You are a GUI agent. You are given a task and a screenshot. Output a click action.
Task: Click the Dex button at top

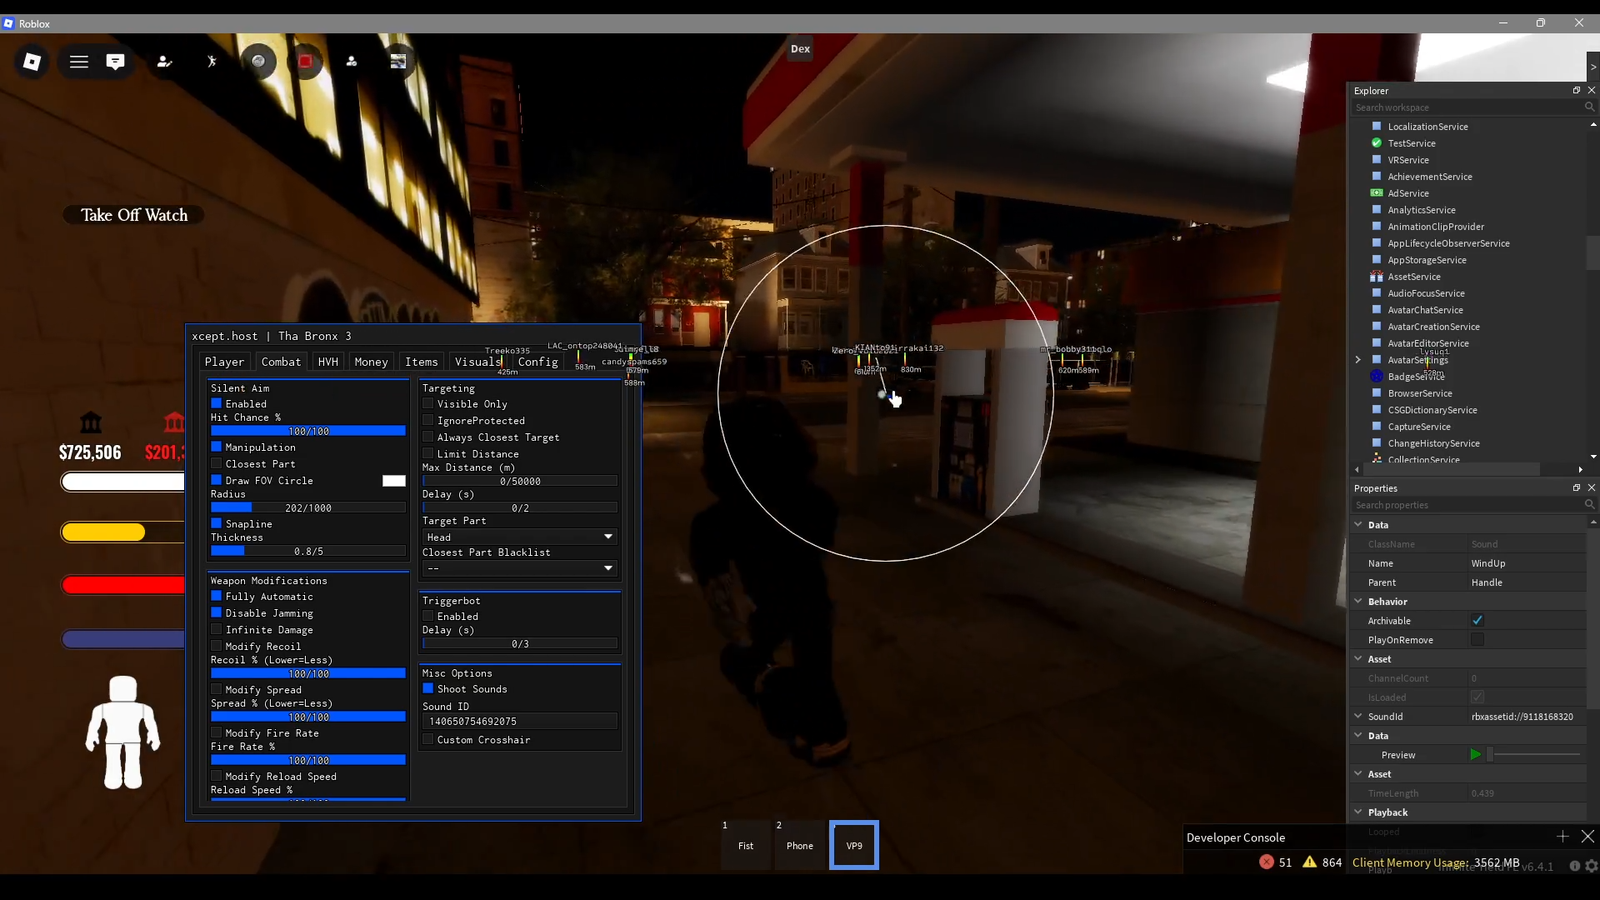click(800, 48)
